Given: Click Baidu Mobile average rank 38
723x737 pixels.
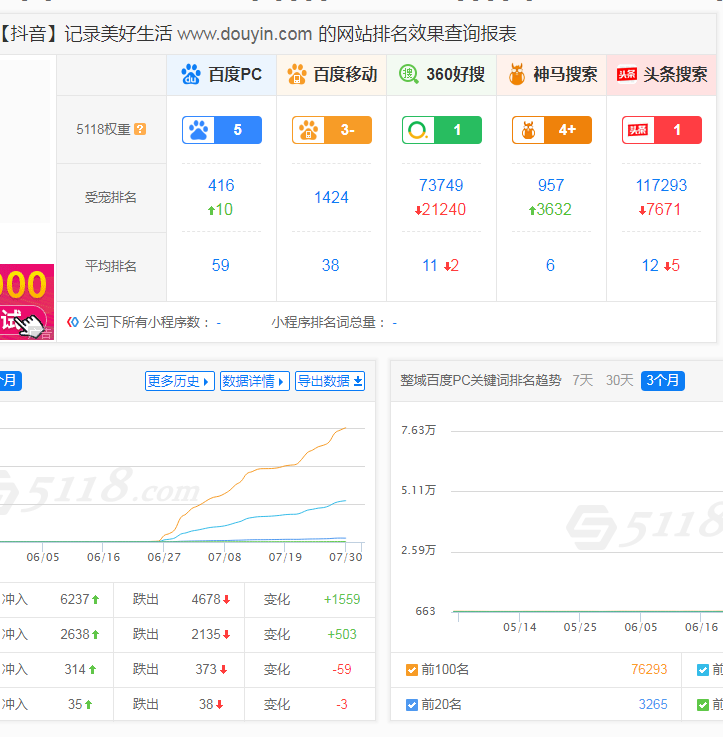Looking at the screenshot, I should point(330,266).
